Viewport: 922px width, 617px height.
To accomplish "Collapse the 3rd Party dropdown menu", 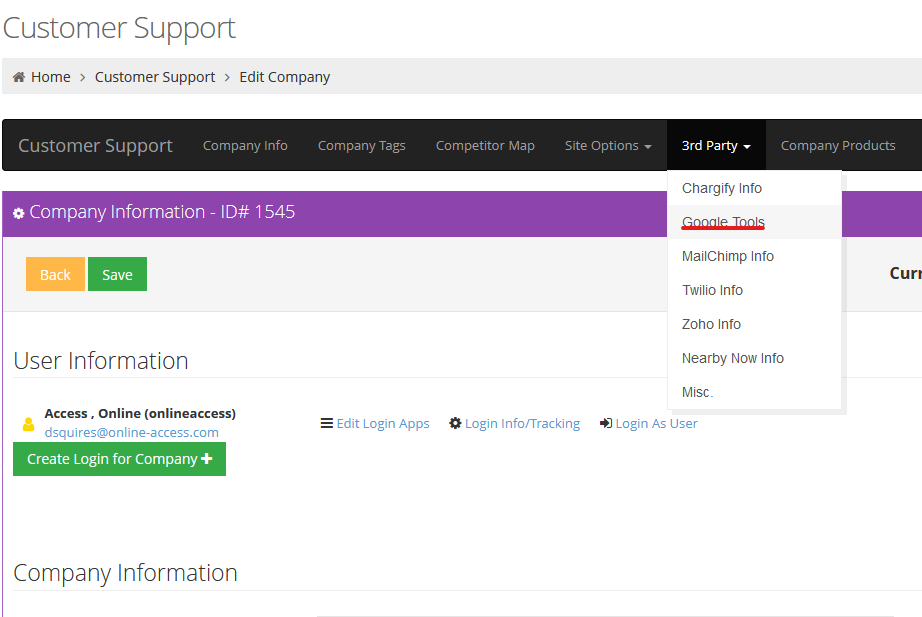I will [x=715, y=145].
